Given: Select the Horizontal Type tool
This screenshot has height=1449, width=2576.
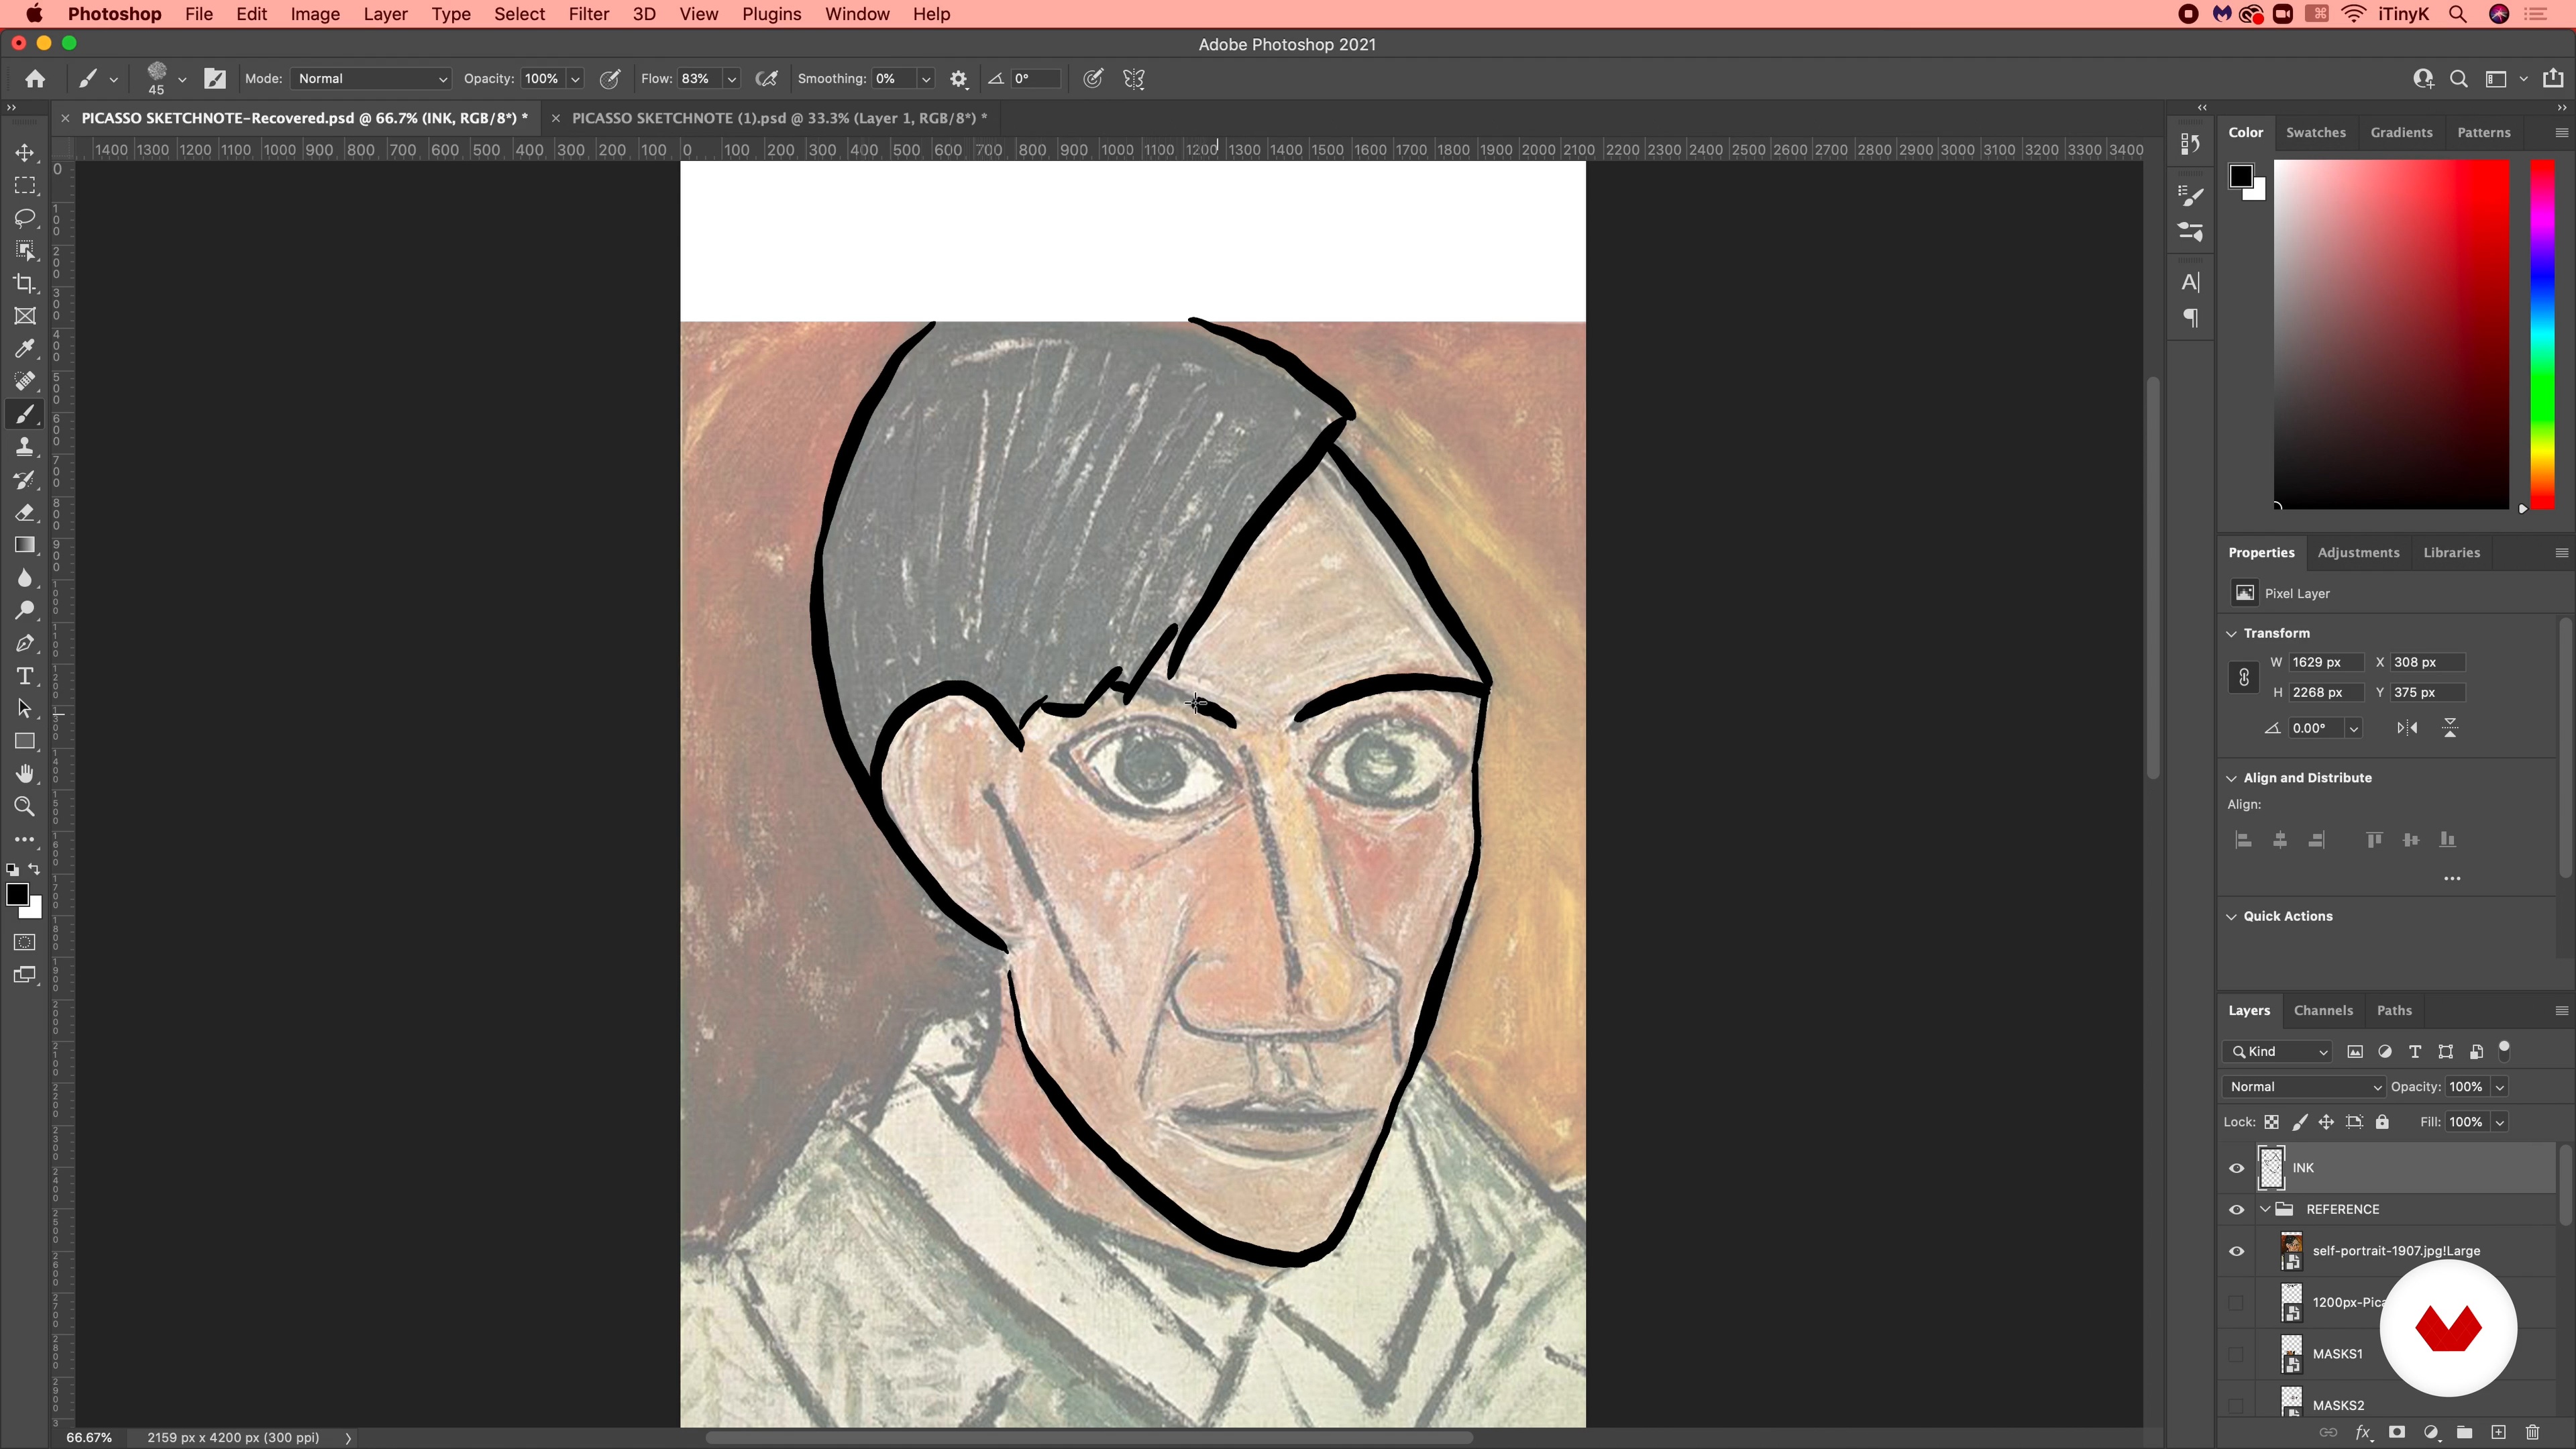Looking at the screenshot, I should point(25,677).
